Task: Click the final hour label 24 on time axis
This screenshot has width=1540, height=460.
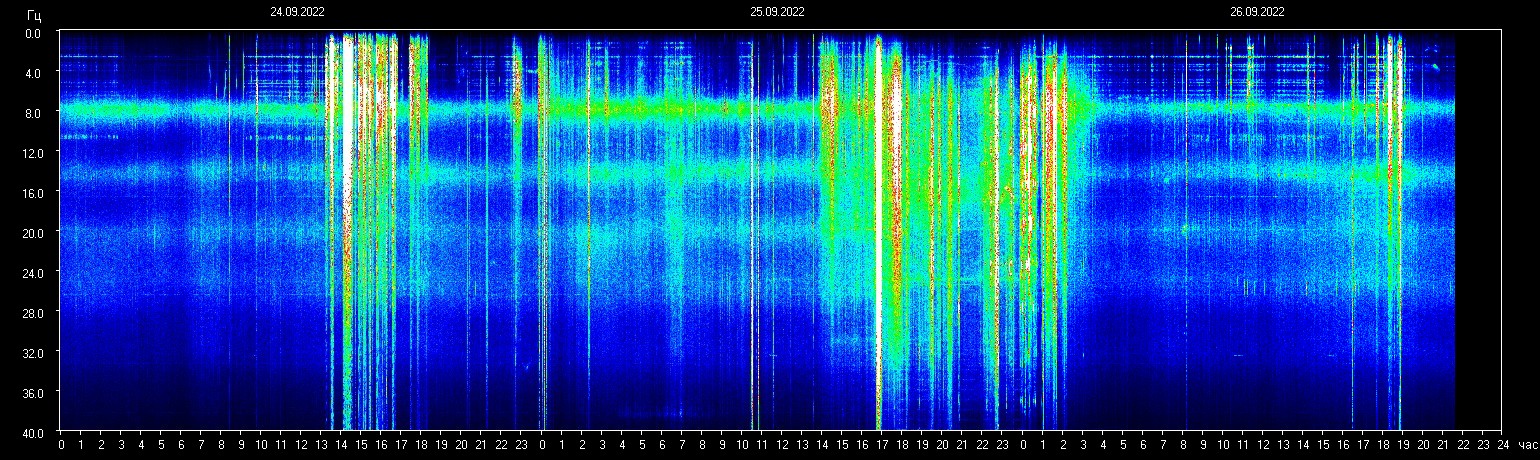Action: tap(1503, 444)
